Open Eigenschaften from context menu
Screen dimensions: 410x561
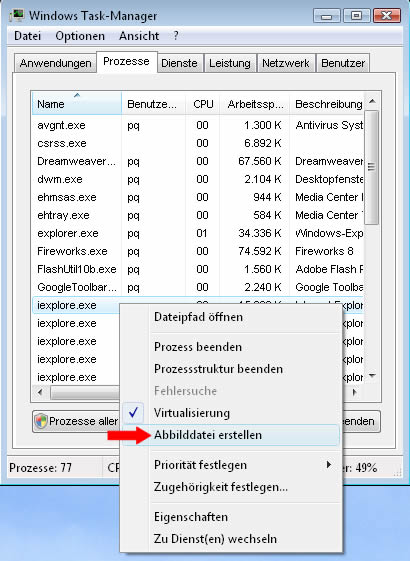[231, 517]
